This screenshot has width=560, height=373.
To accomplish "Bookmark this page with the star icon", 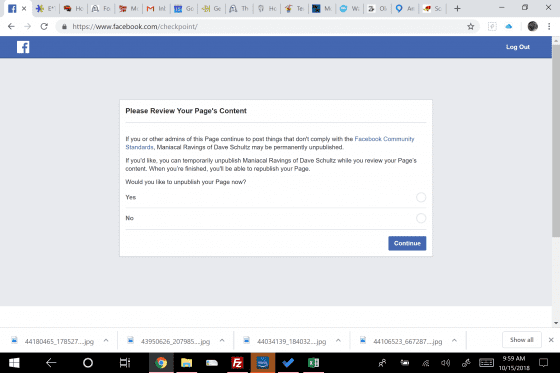I will 471,26.
